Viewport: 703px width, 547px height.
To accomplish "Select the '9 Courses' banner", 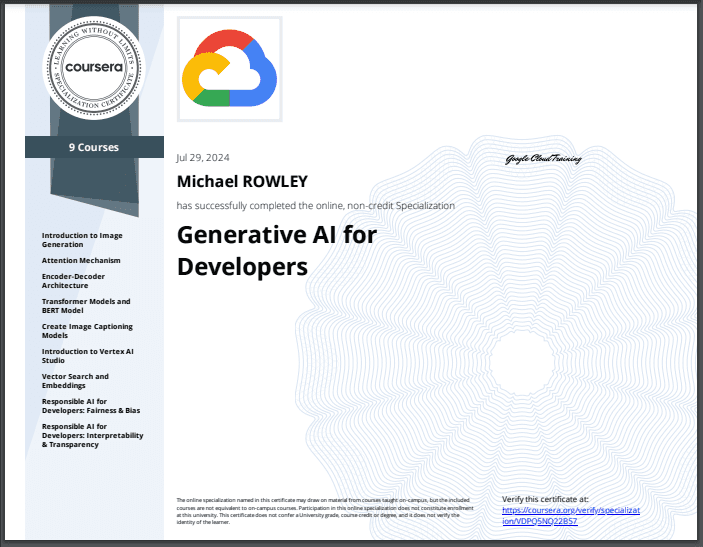I will 94,147.
